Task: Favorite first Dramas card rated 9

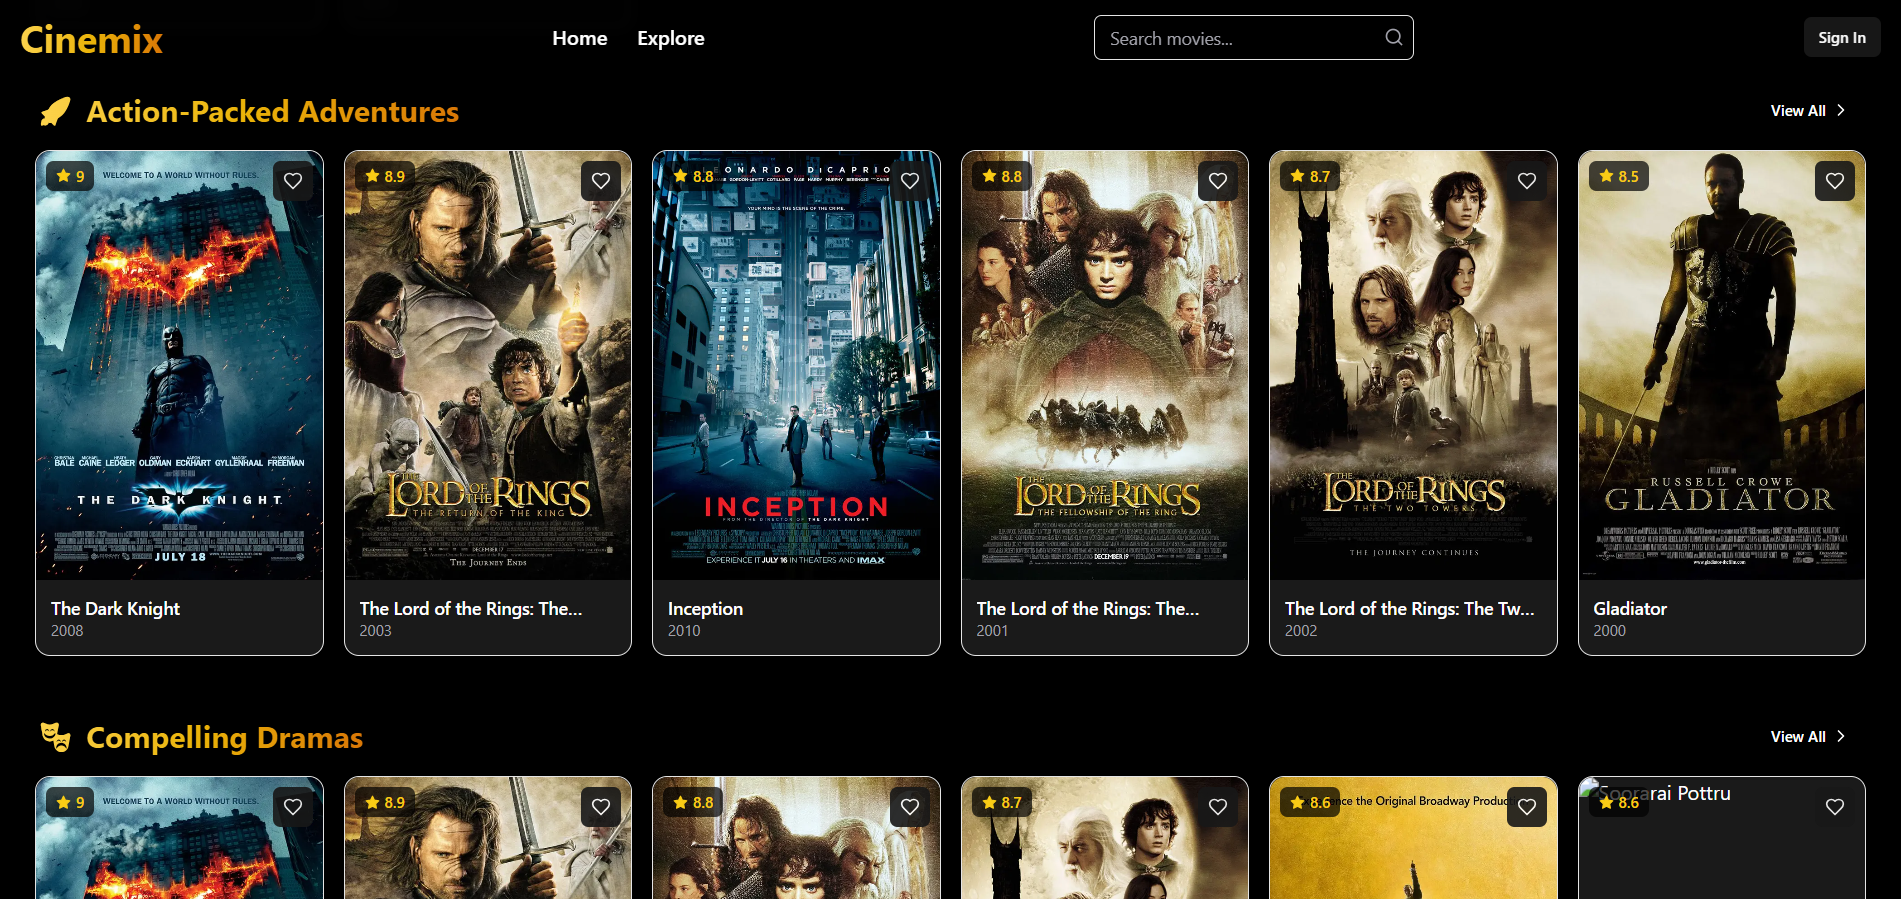Action: point(293,807)
